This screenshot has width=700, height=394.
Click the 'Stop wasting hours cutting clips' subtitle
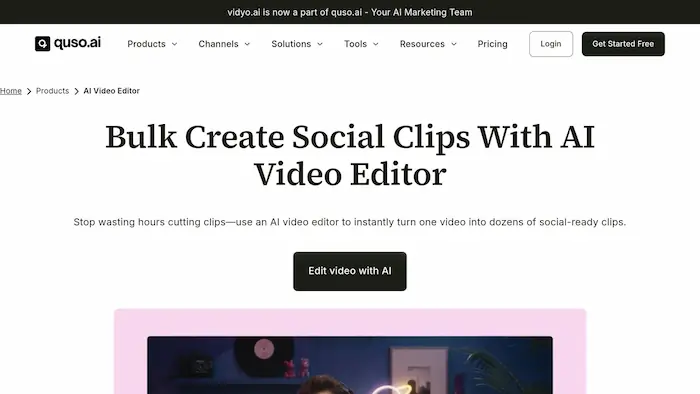(x=350, y=222)
